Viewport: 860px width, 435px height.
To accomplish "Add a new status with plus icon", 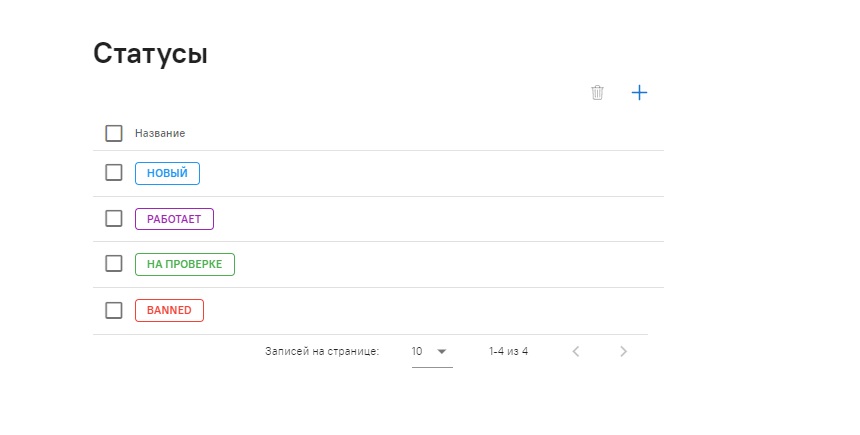I will [640, 93].
